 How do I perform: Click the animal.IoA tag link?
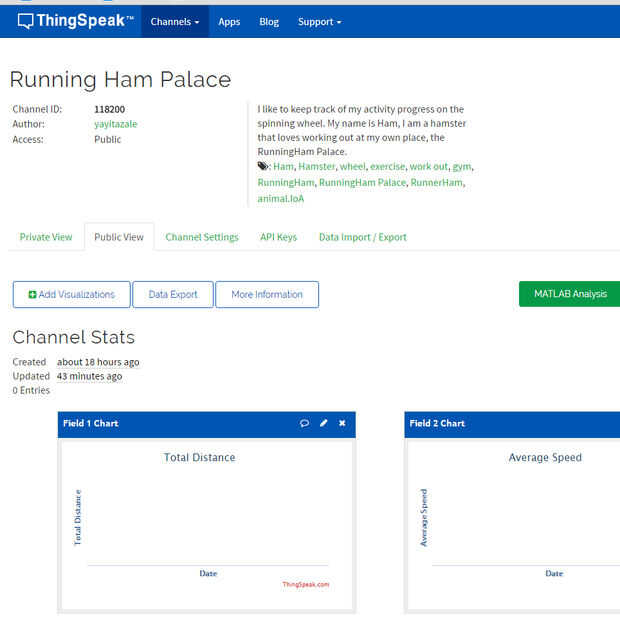281,199
